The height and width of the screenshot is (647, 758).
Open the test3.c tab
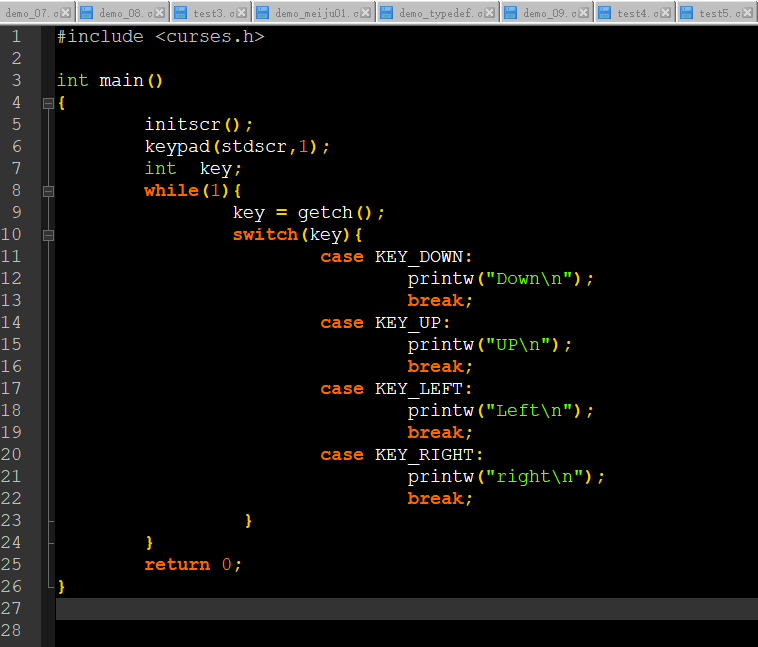pos(213,13)
